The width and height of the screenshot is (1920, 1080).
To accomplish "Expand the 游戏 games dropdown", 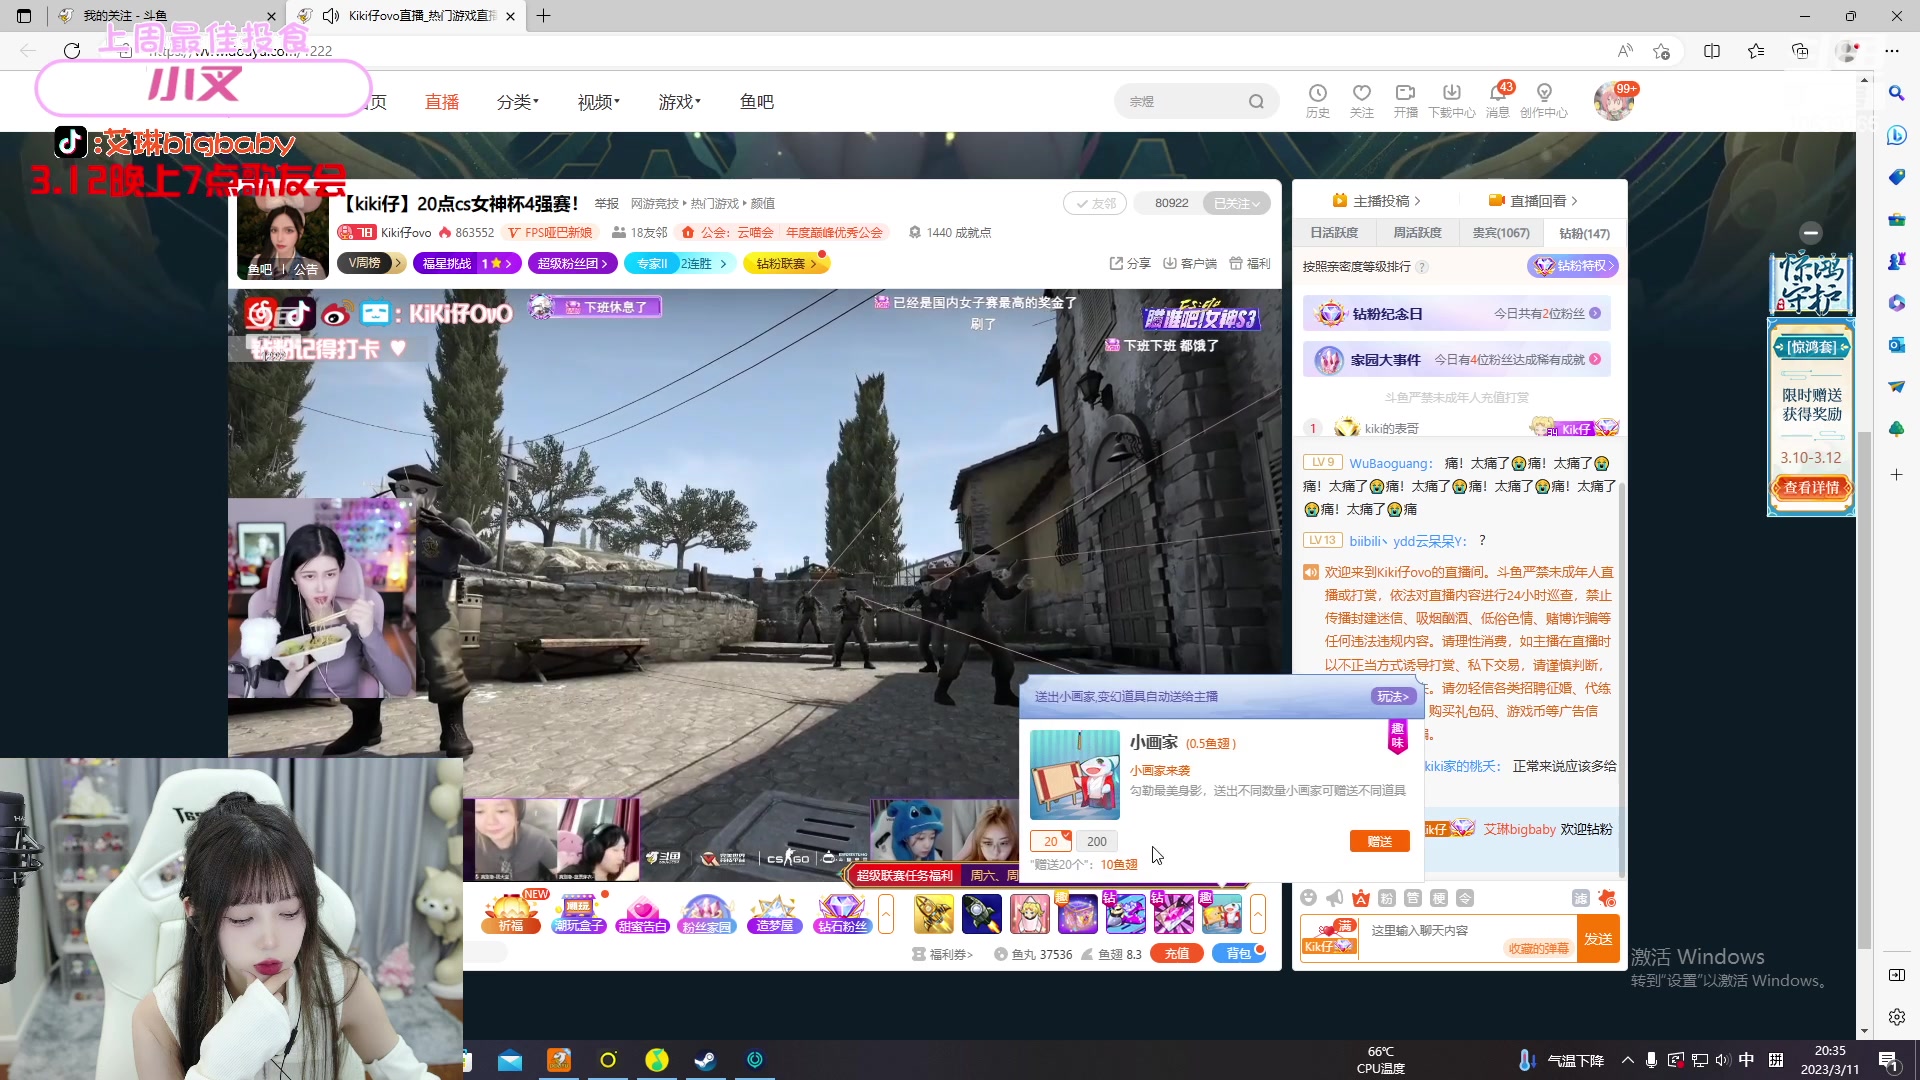I will tap(680, 102).
